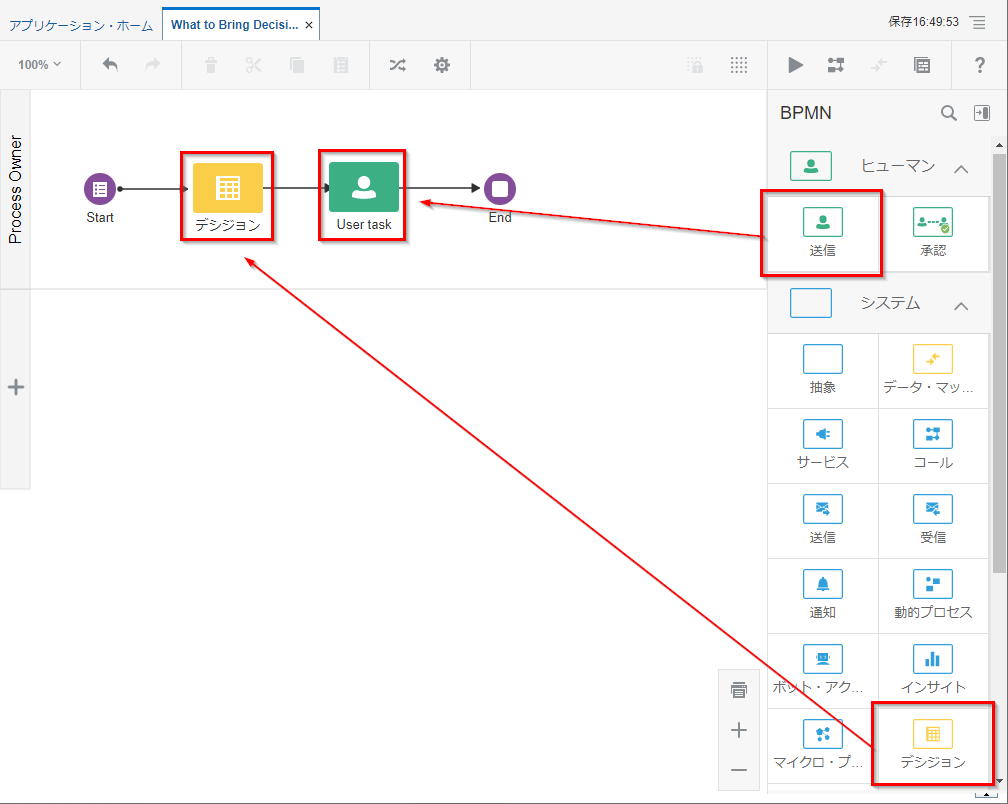1008x804 pixels.
Task: Select the インサイト insight palette element
Action: [932, 670]
